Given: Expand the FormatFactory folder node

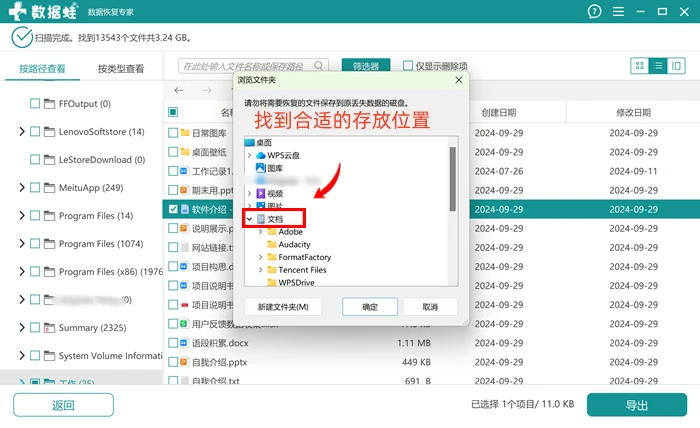Looking at the screenshot, I should 261,257.
